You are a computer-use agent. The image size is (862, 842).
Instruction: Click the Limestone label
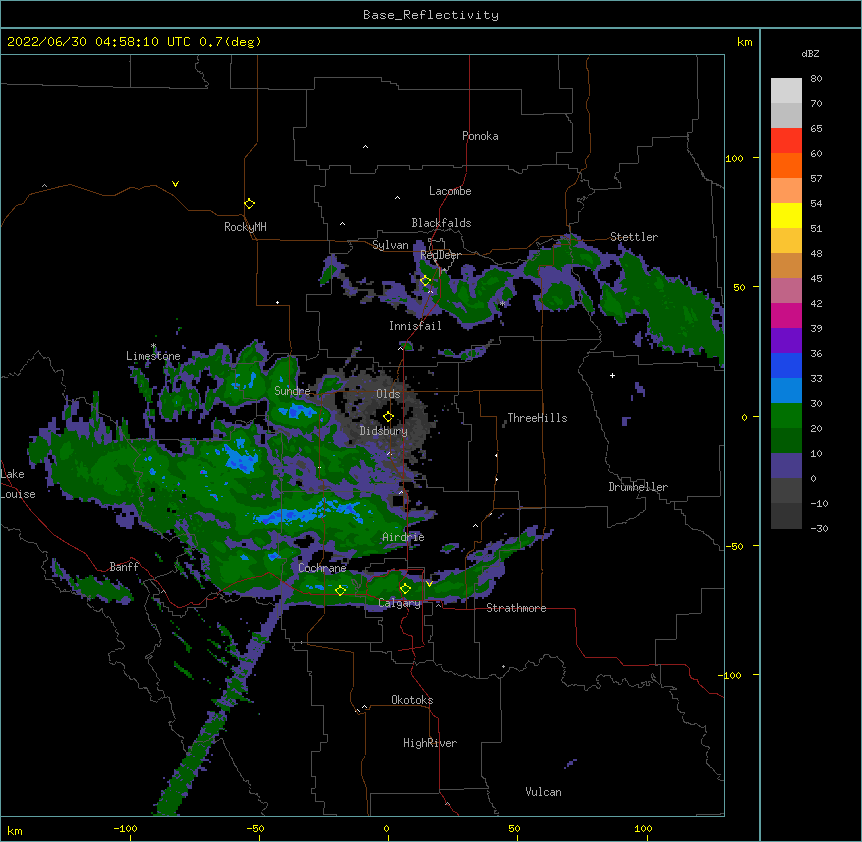click(x=153, y=356)
